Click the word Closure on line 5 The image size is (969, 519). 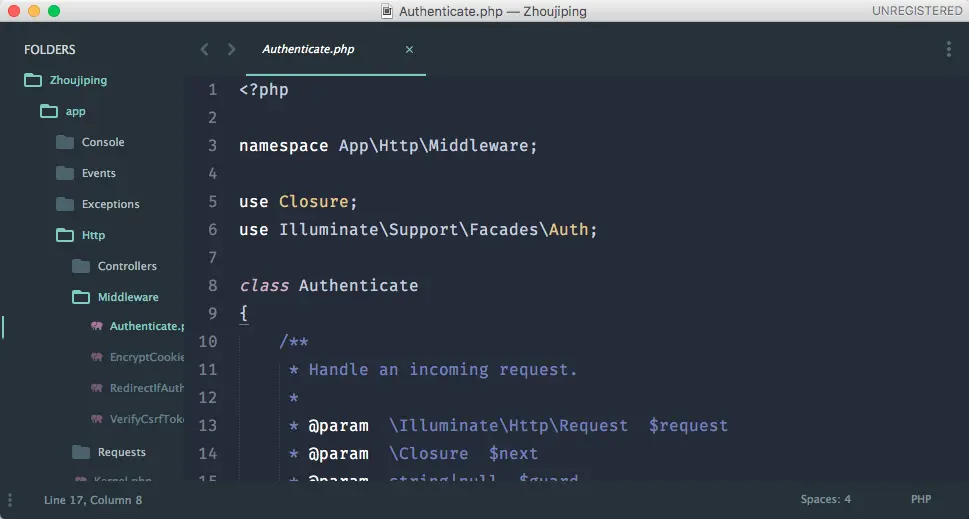(x=314, y=201)
